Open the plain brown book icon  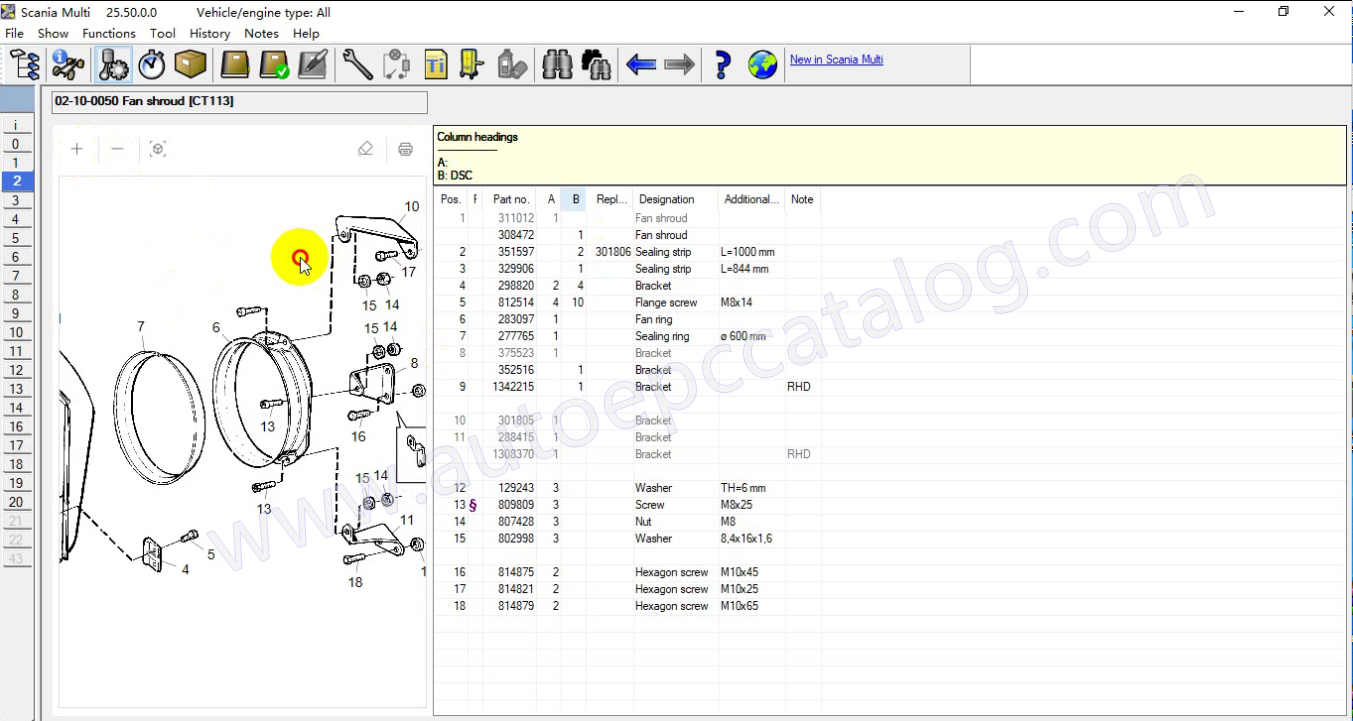[235, 65]
